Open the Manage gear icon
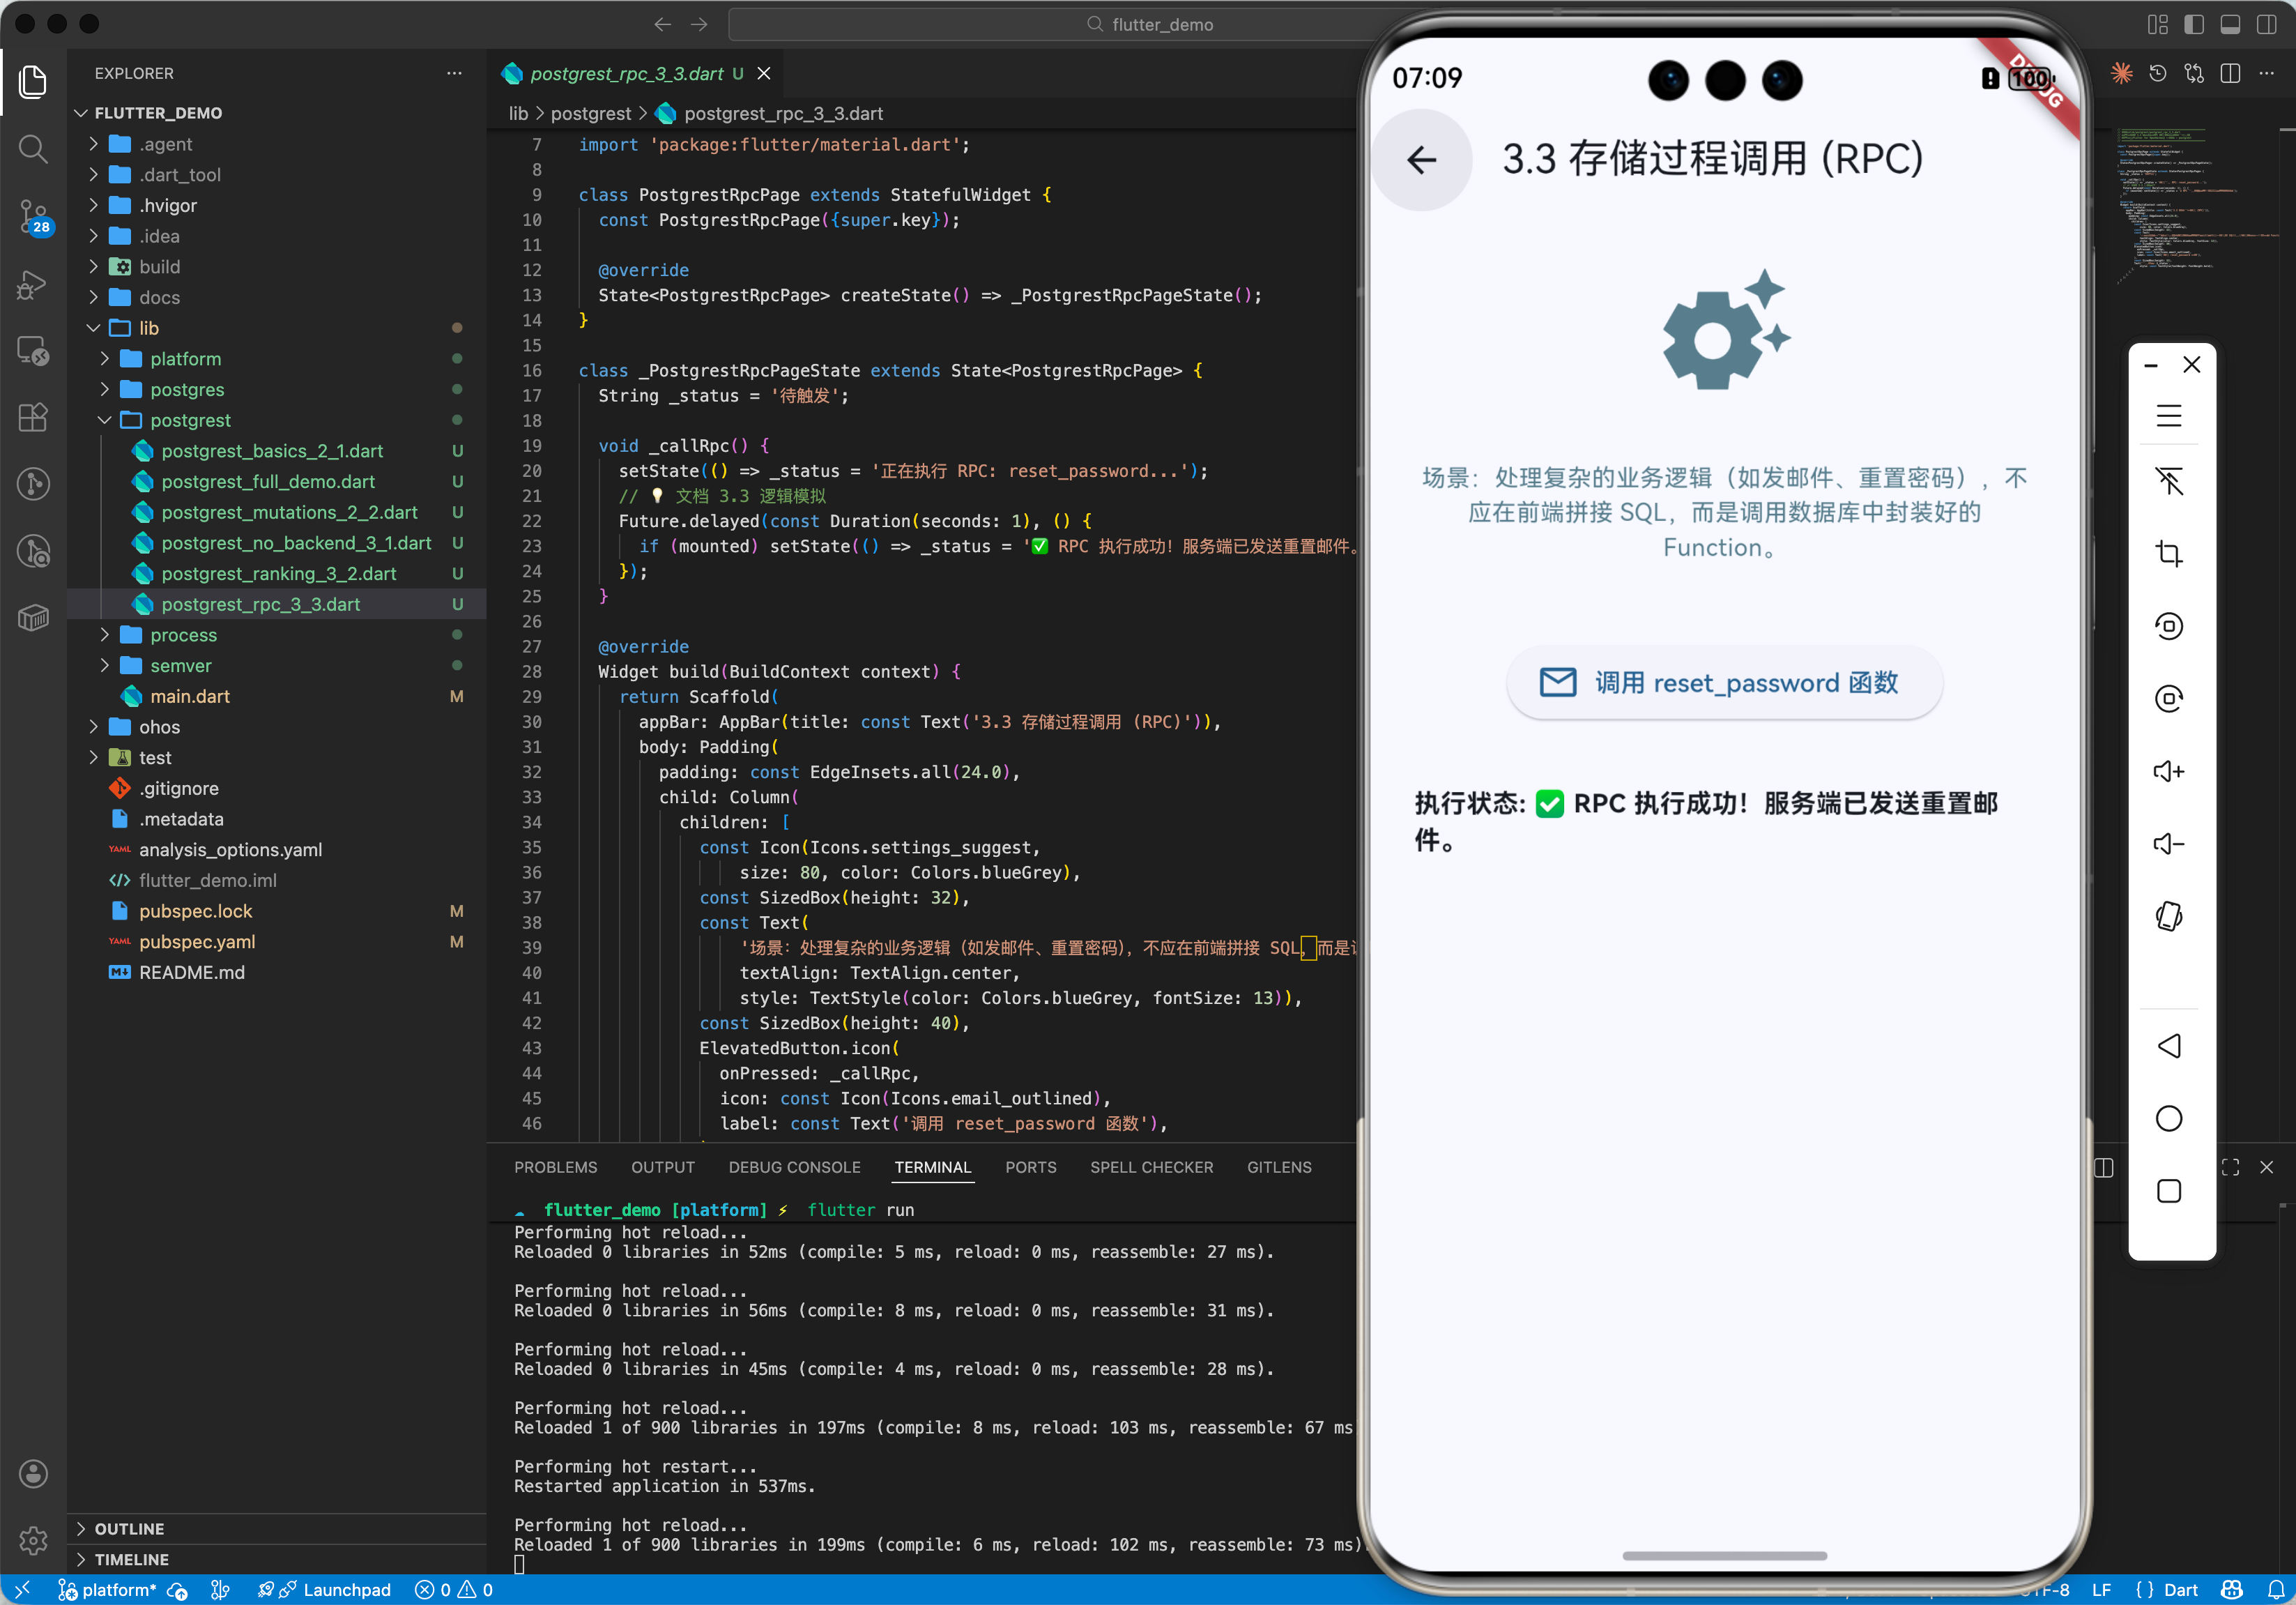2296x1605 pixels. coord(33,1540)
